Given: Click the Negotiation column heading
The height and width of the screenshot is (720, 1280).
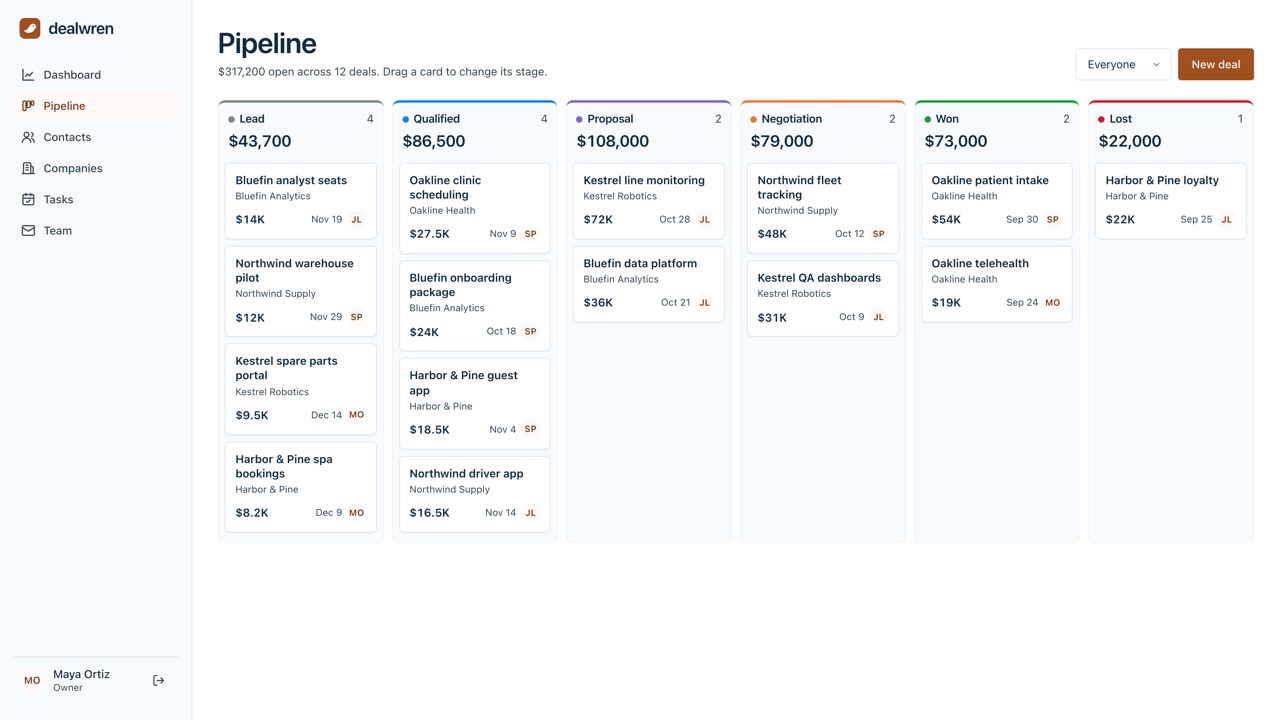Looking at the screenshot, I should pos(791,119).
